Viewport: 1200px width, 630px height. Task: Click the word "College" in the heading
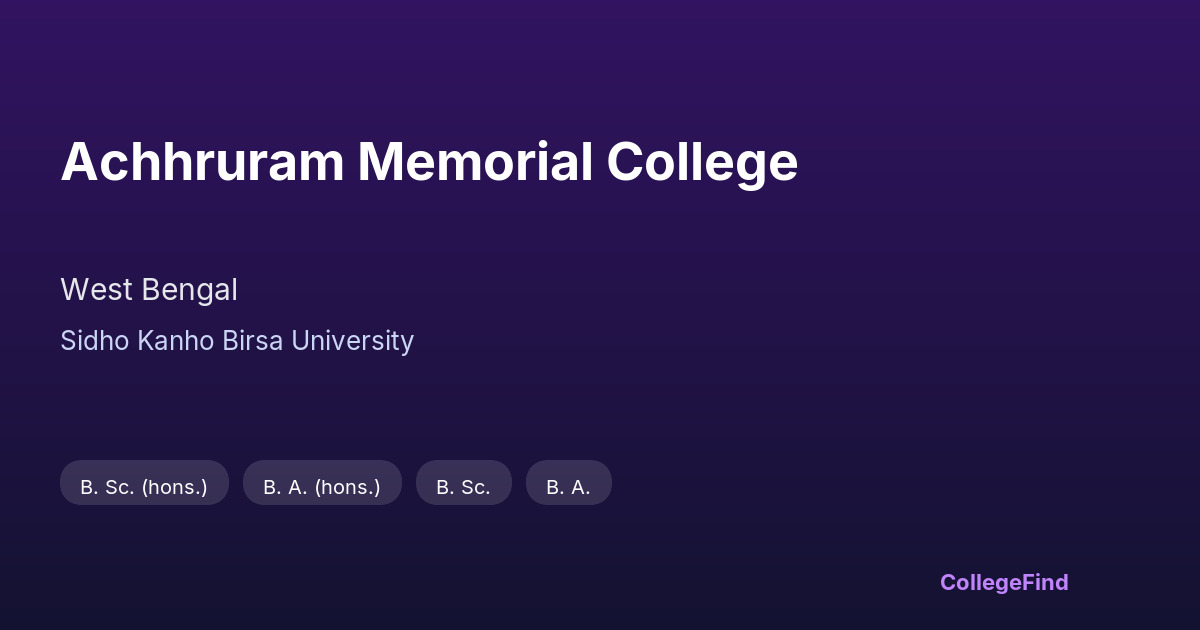702,162
